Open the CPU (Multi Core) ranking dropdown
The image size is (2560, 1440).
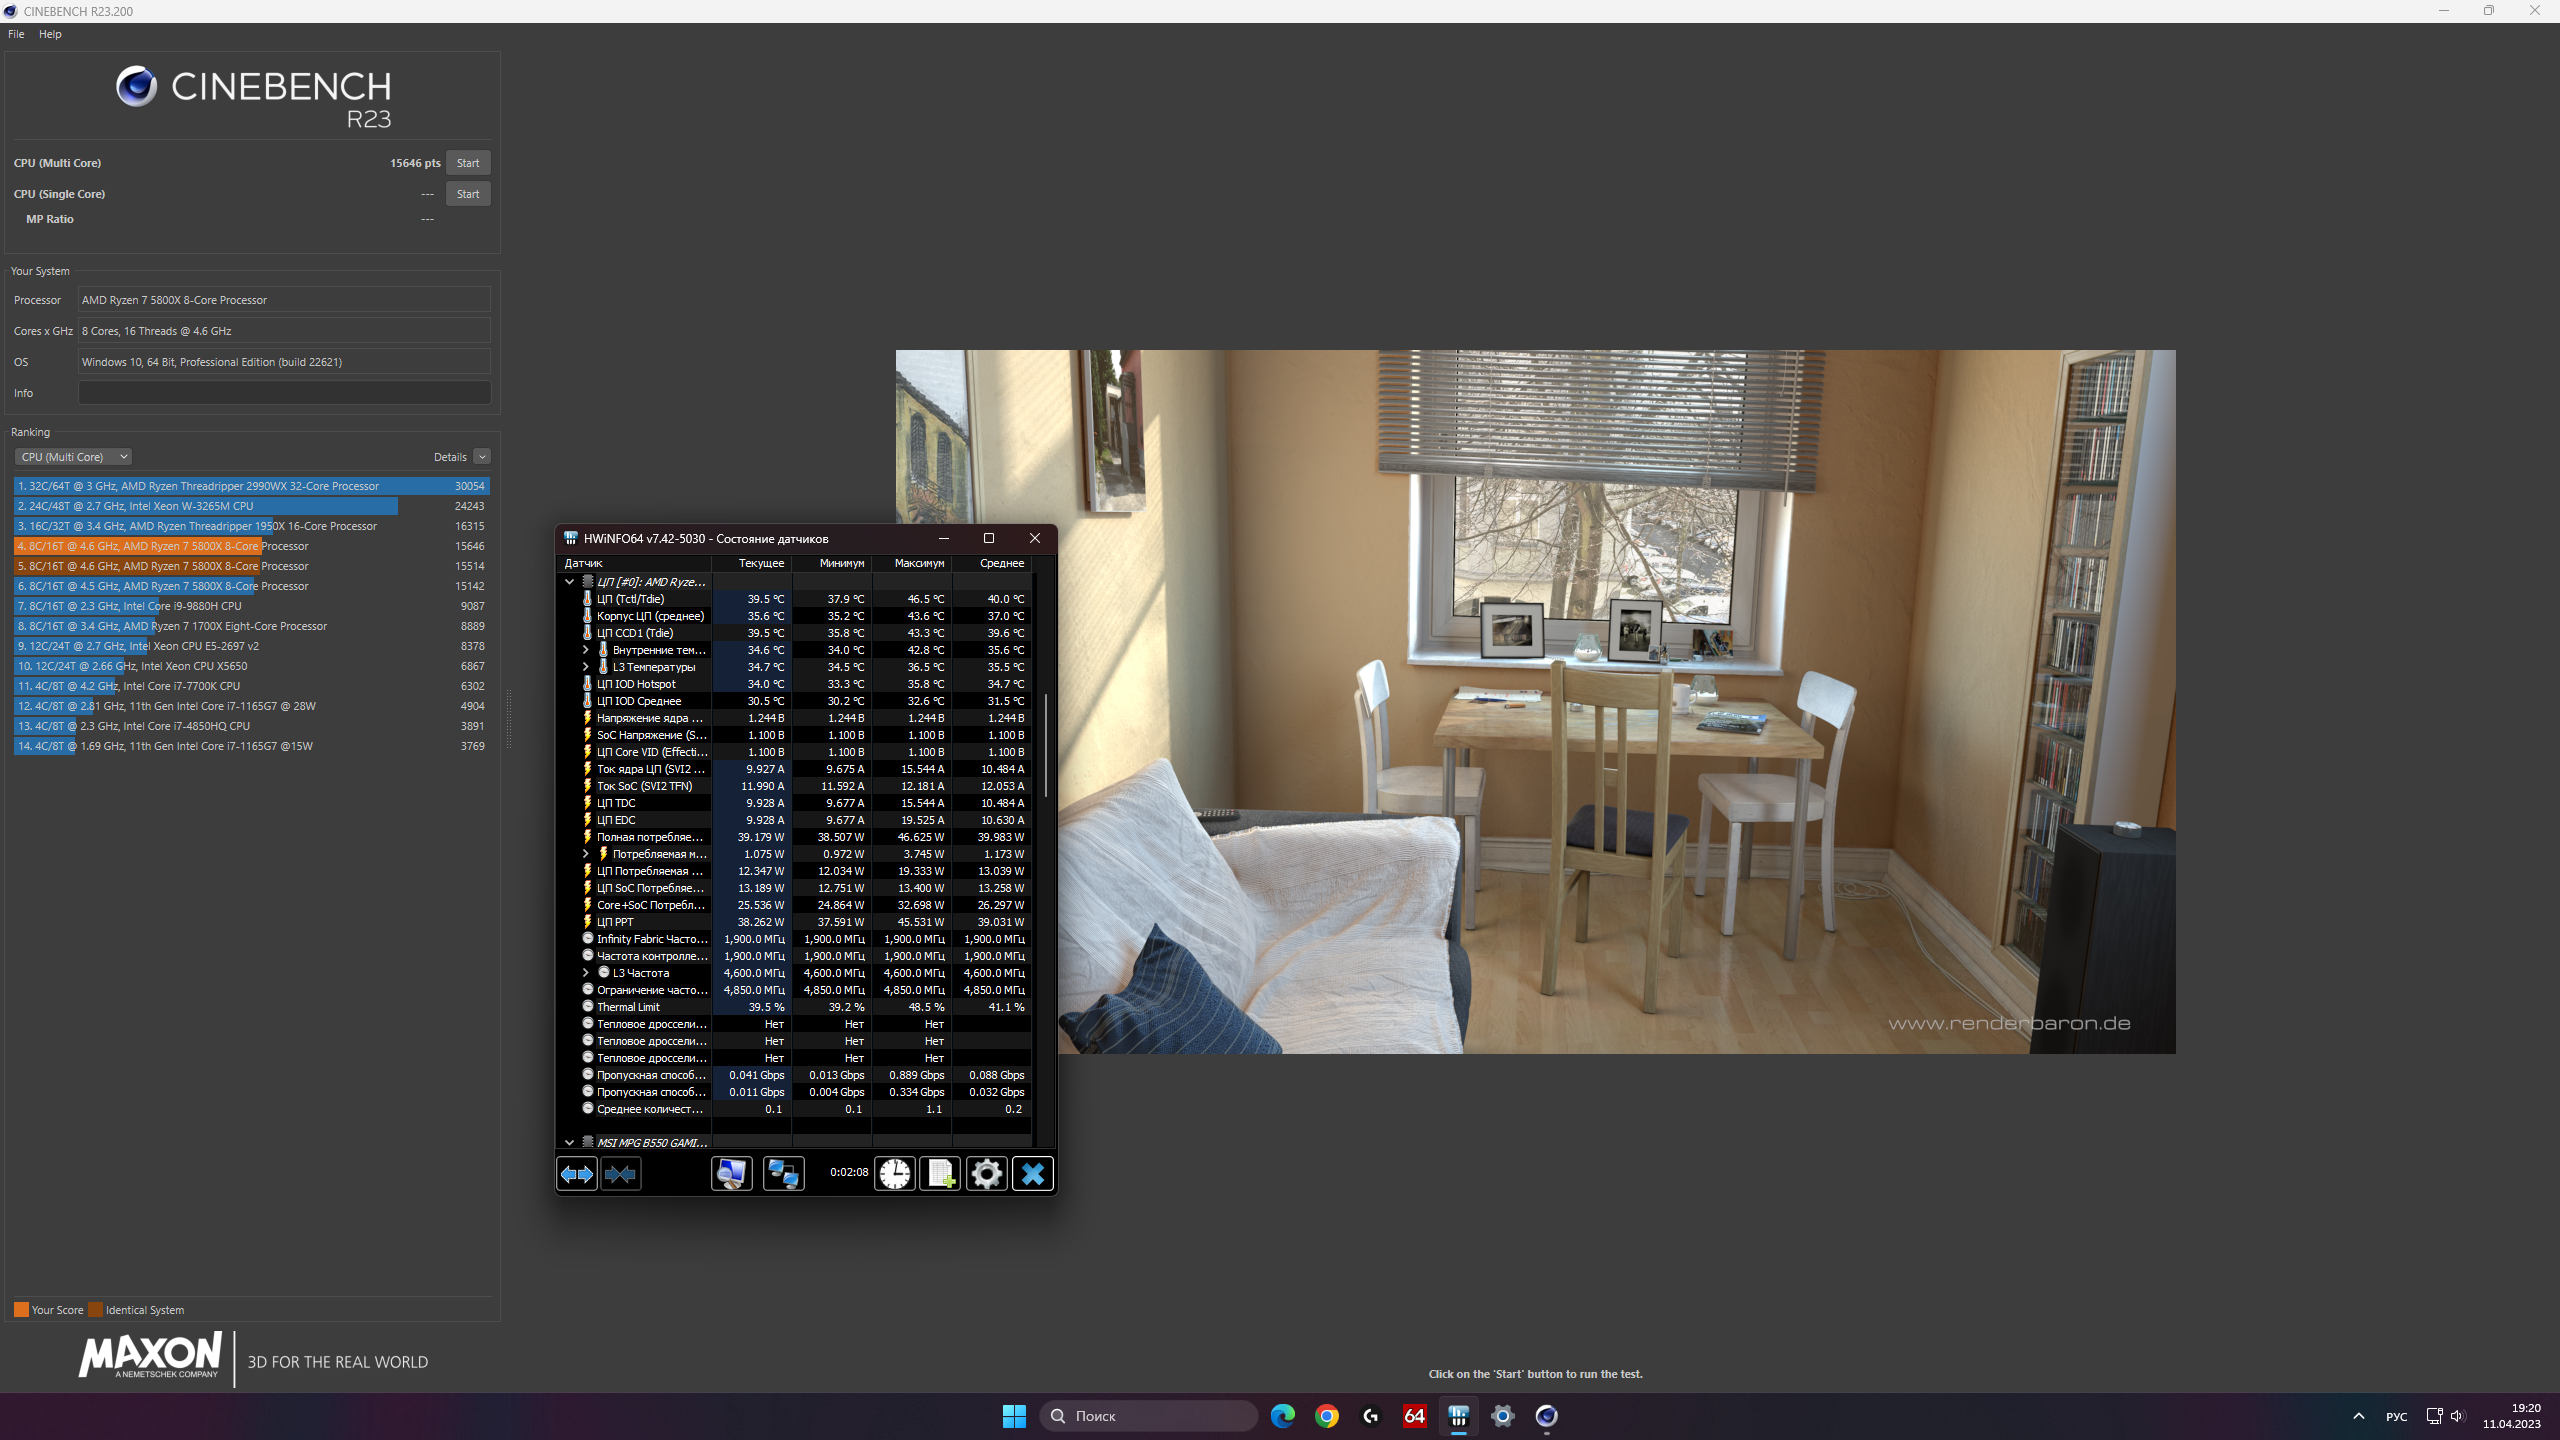pos(73,457)
